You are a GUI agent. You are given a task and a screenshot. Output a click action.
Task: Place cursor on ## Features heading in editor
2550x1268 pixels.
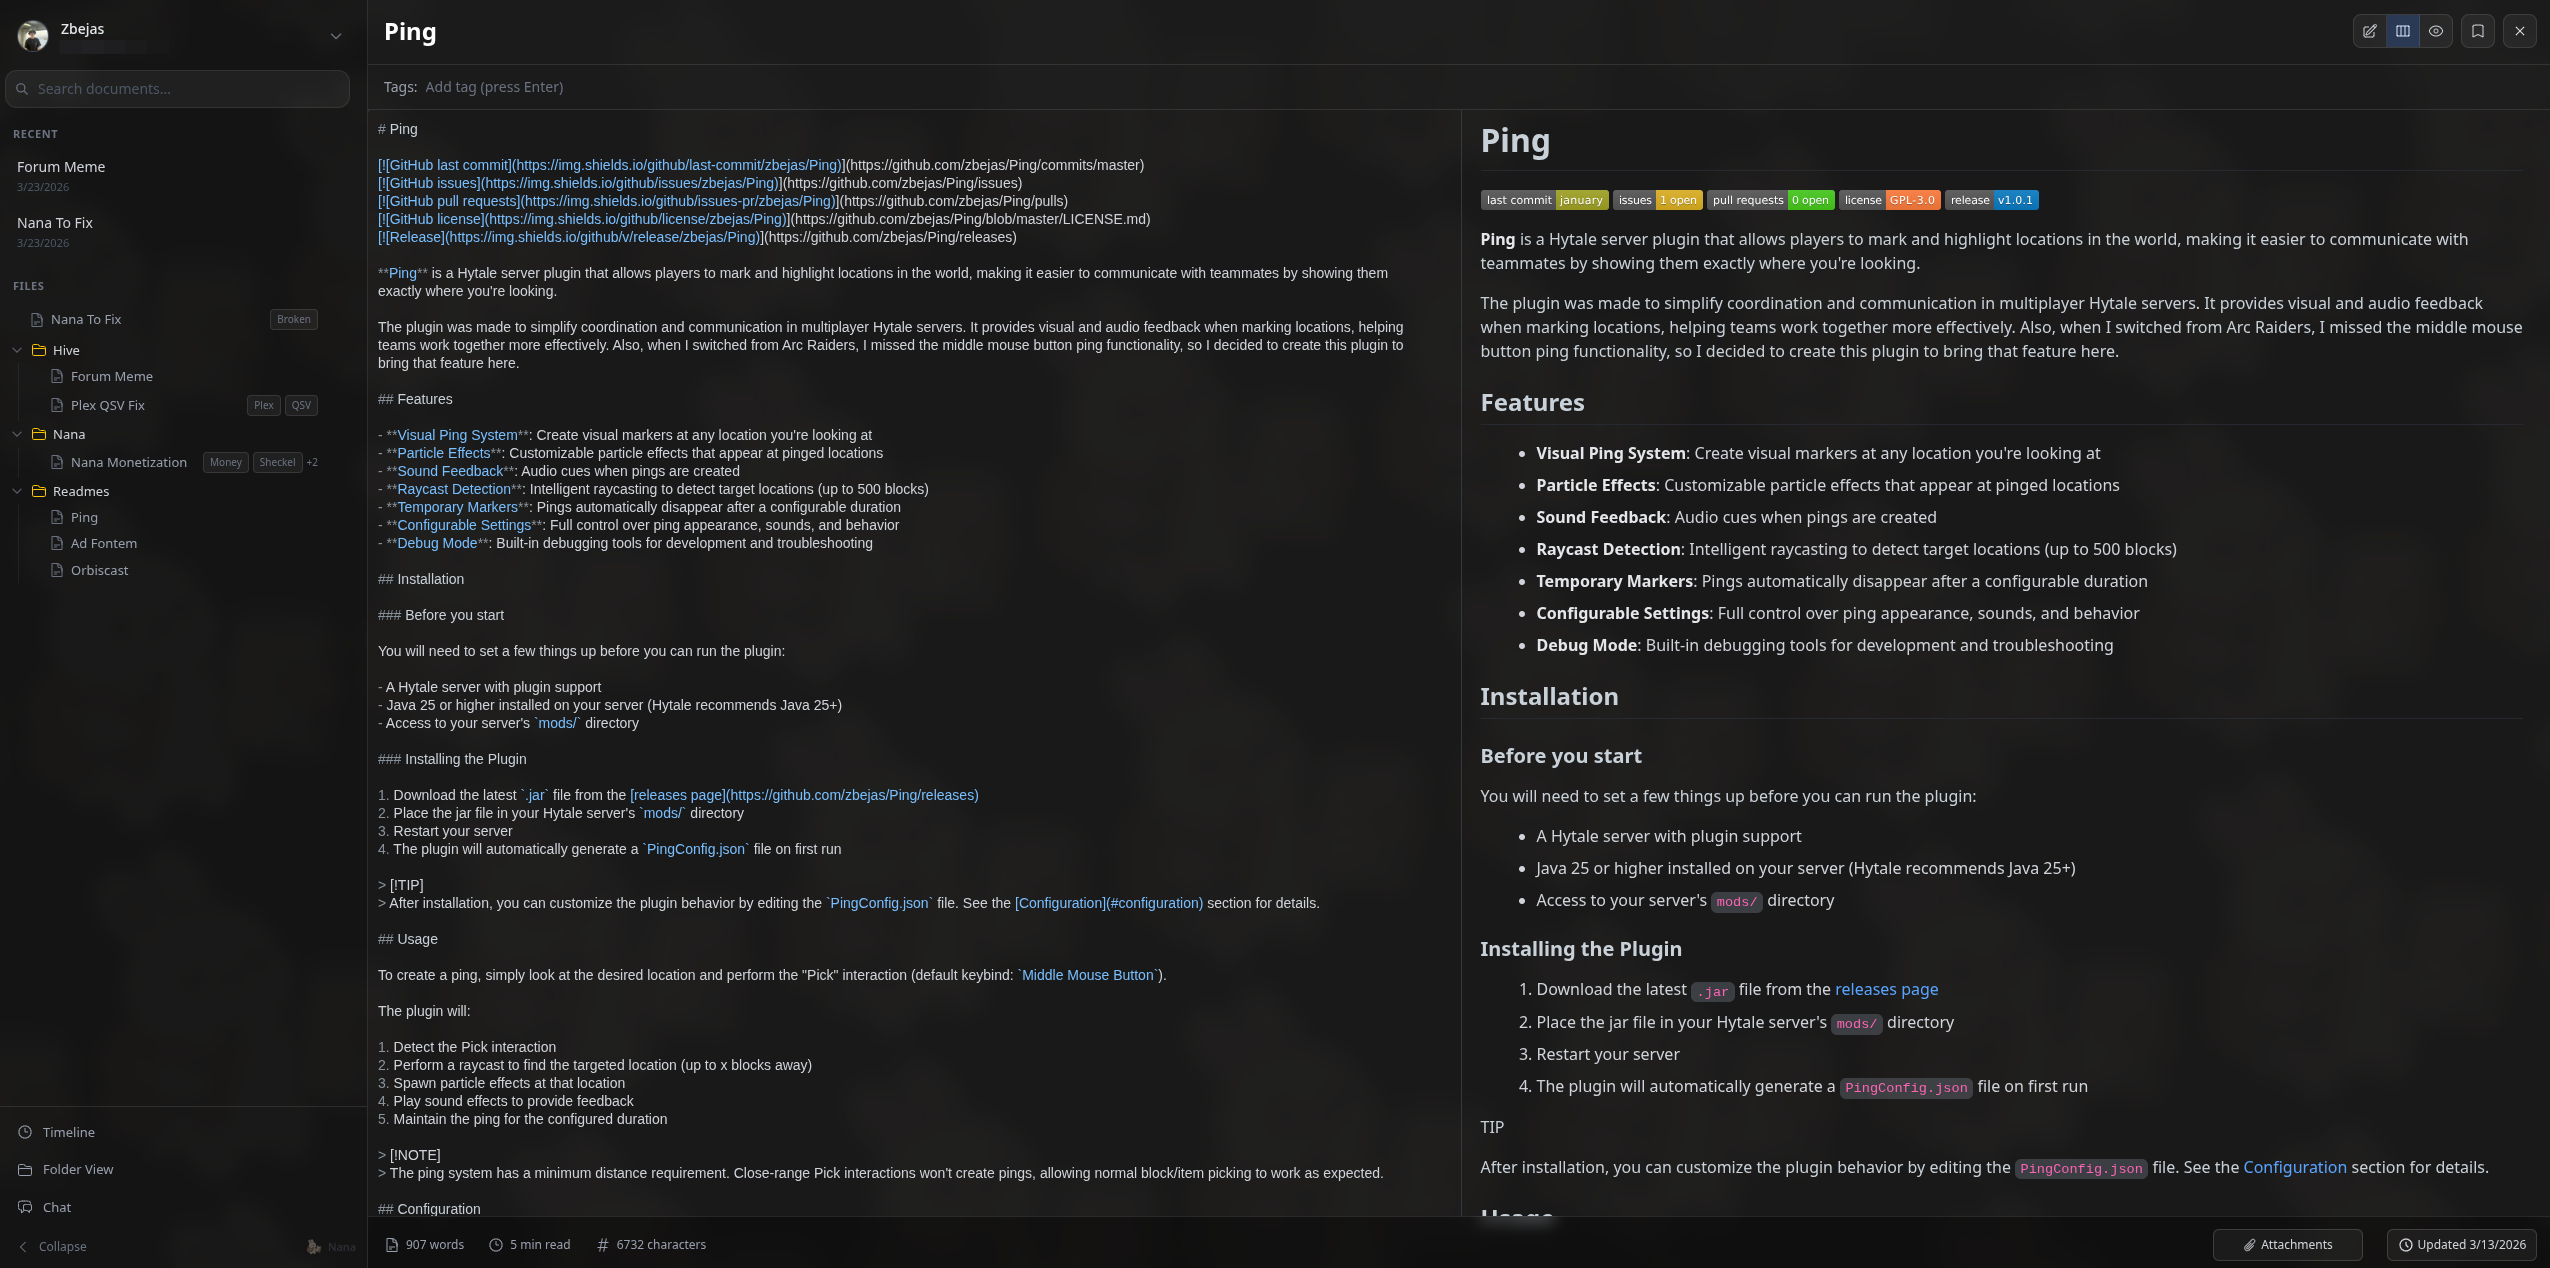[x=415, y=399]
